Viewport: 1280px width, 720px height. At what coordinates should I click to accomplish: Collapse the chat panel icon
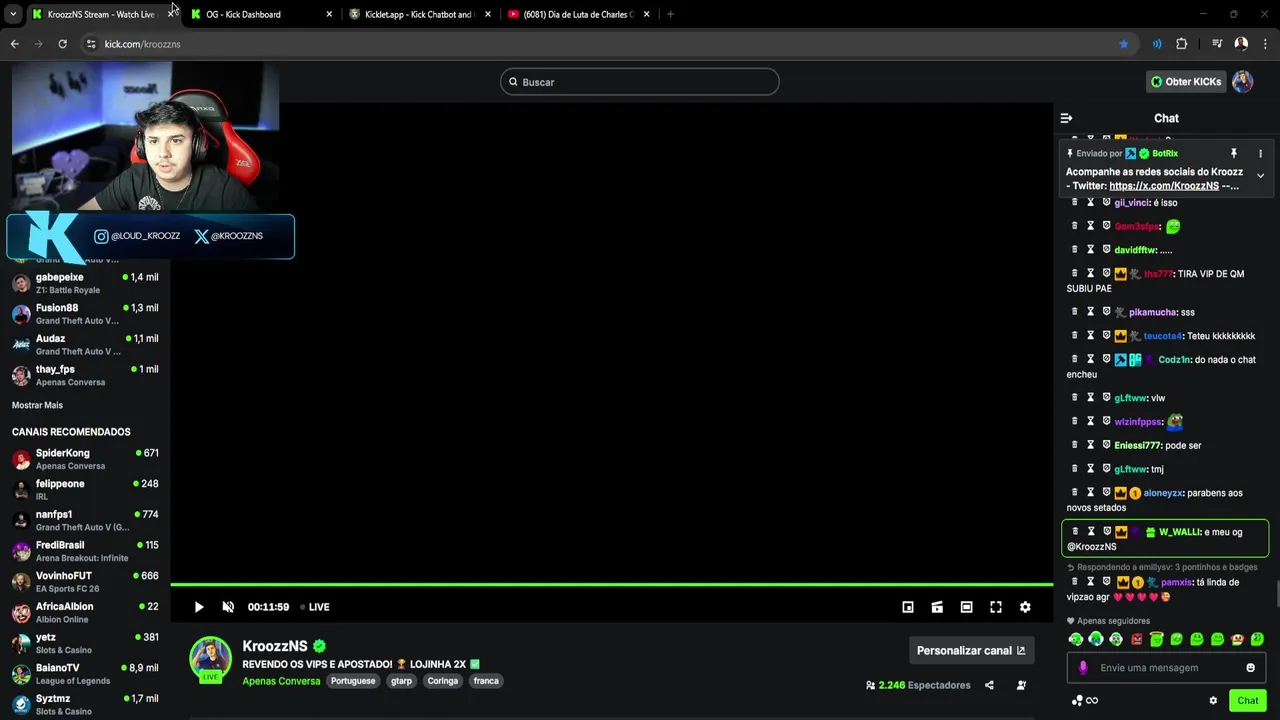pos(1066,118)
